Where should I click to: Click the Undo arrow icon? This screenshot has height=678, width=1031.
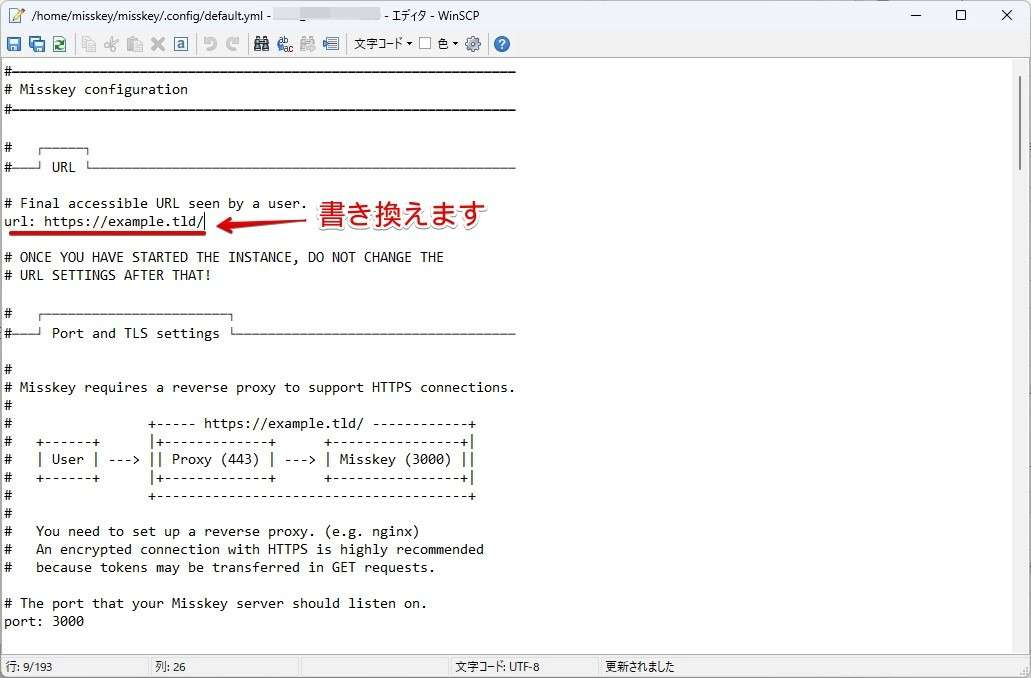210,44
